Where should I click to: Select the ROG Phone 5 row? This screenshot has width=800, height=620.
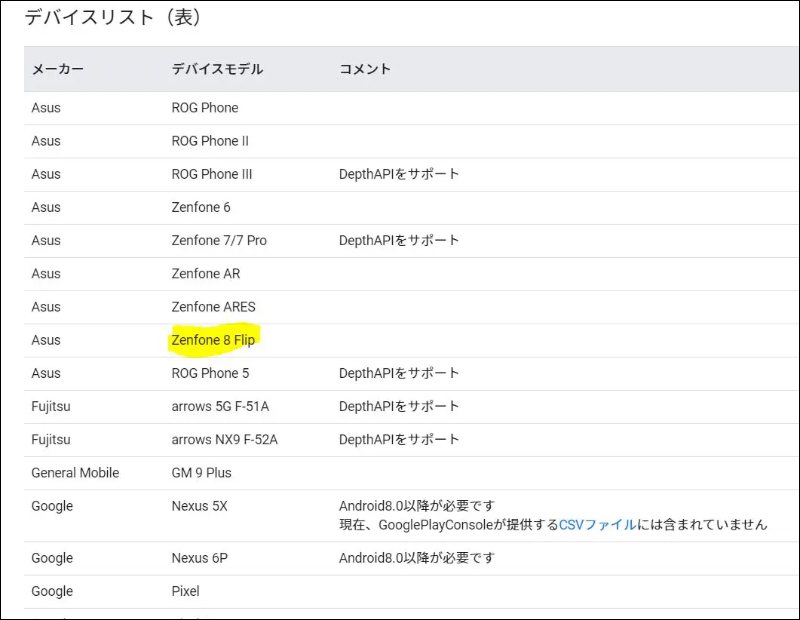[x=210, y=373]
